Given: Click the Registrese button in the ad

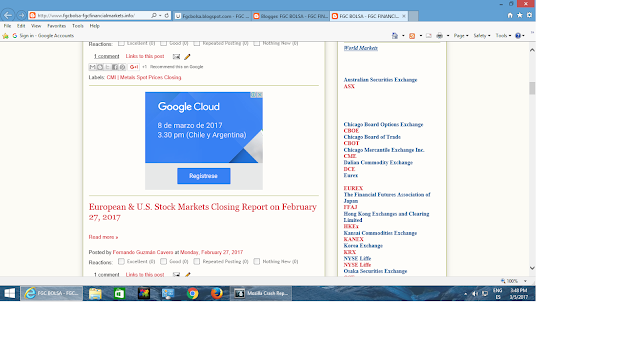Looking at the screenshot, I should pyautogui.click(x=204, y=176).
